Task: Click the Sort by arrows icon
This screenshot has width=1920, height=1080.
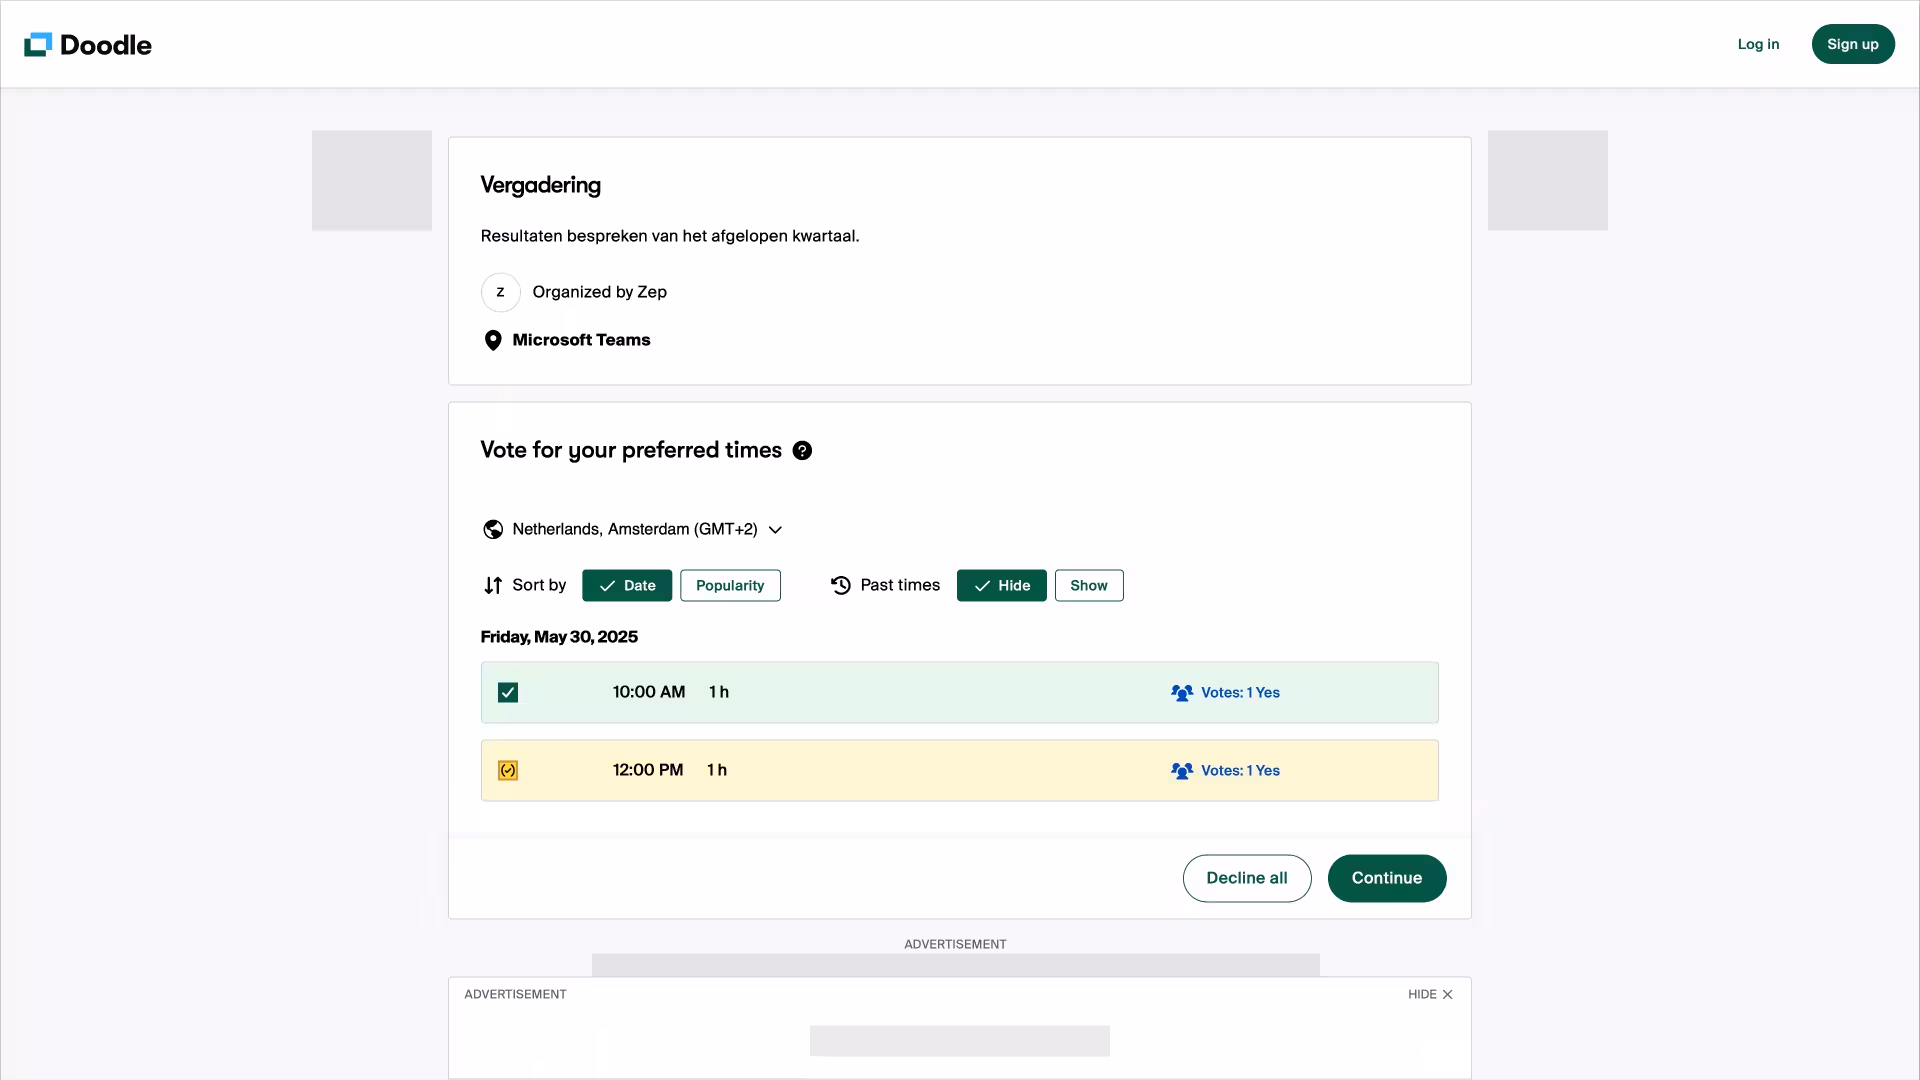Action: coord(493,585)
